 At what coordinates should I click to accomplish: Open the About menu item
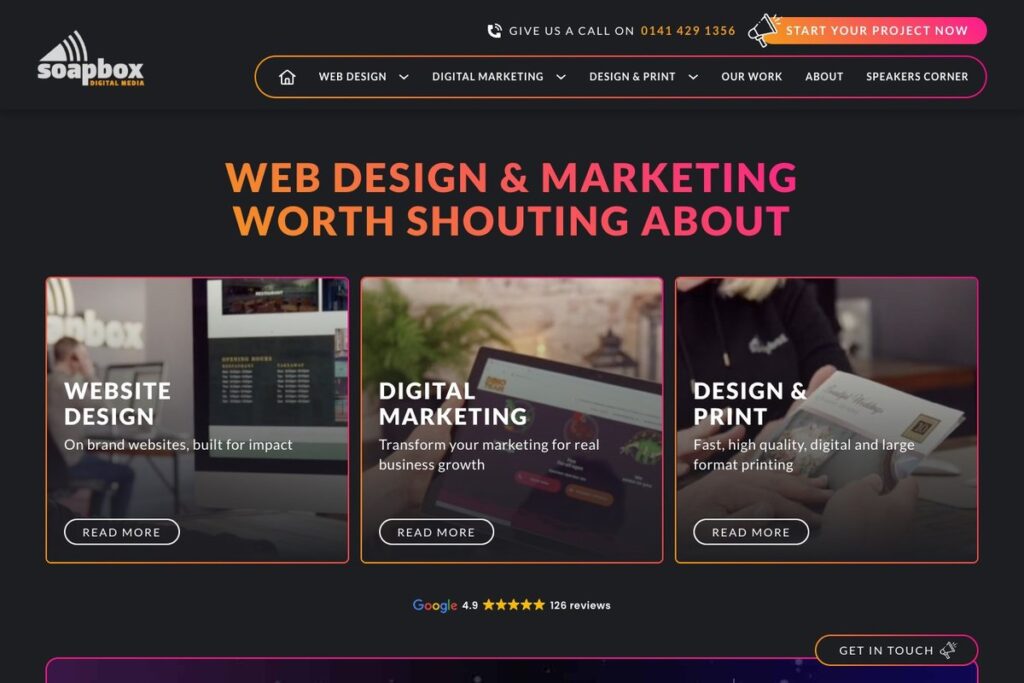coord(824,76)
